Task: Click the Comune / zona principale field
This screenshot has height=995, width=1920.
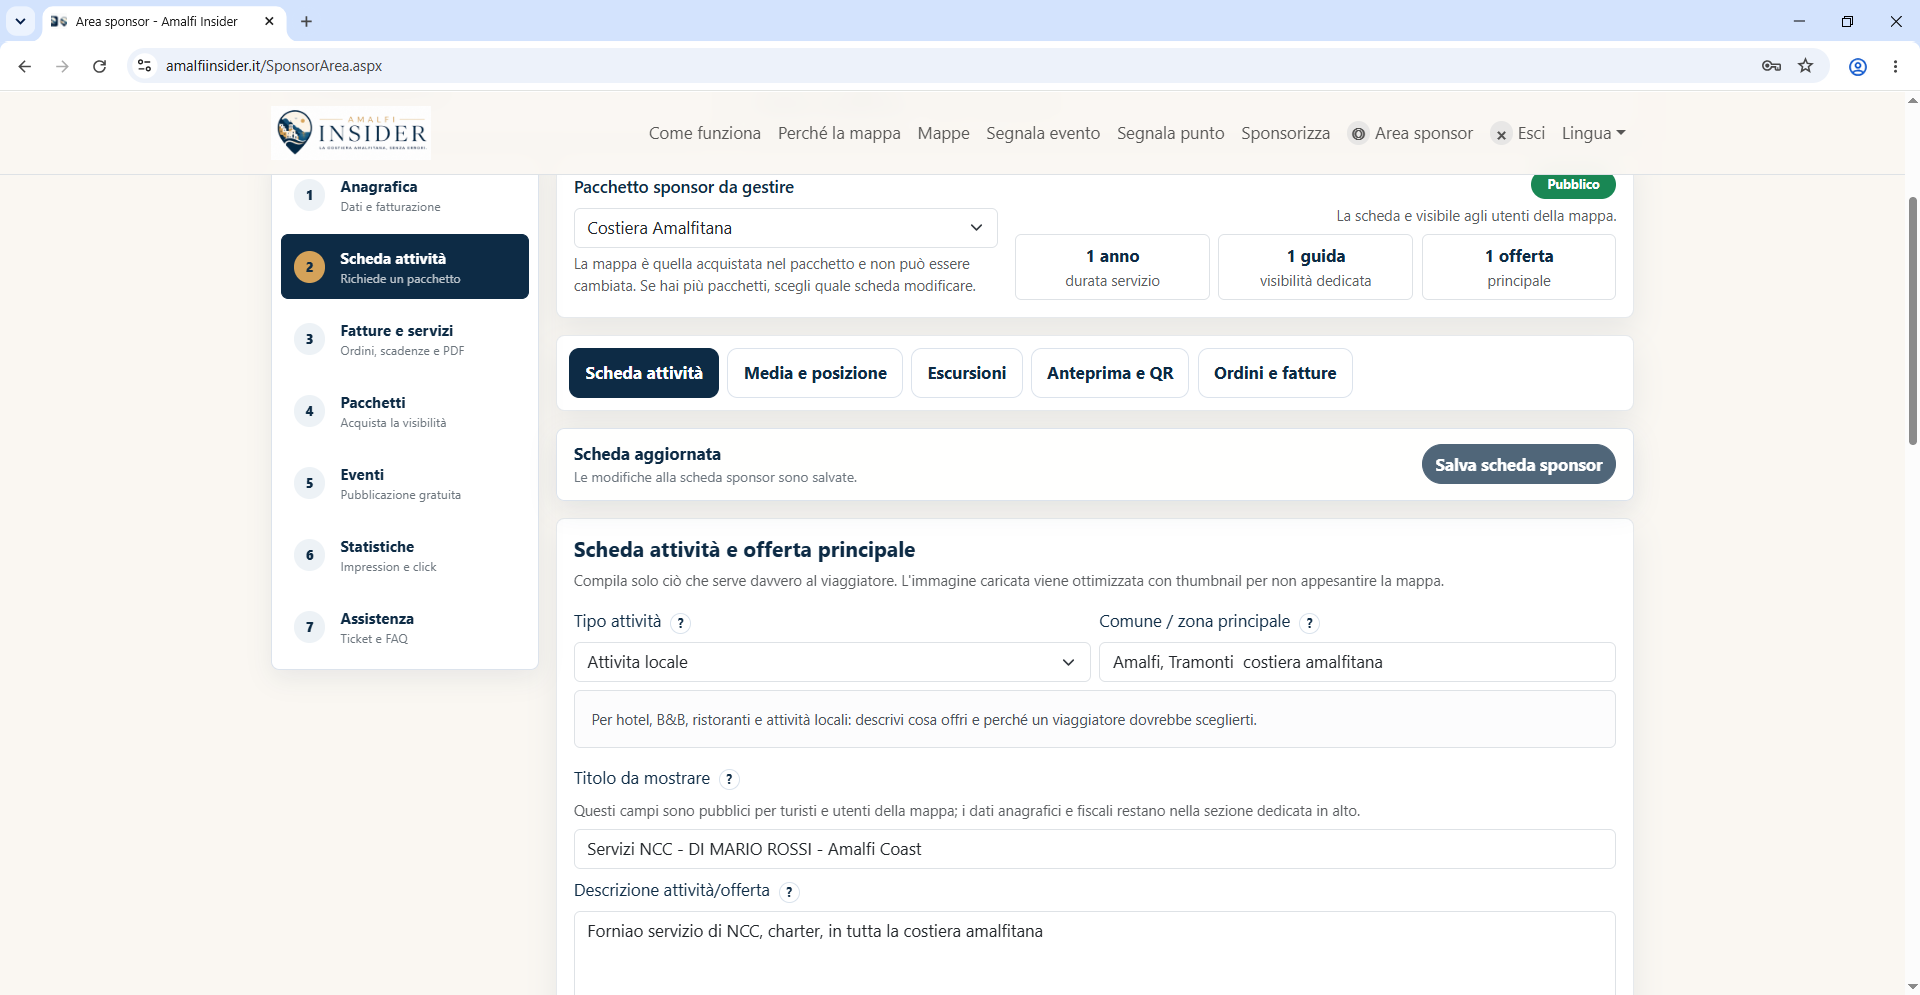Action: (x=1357, y=662)
